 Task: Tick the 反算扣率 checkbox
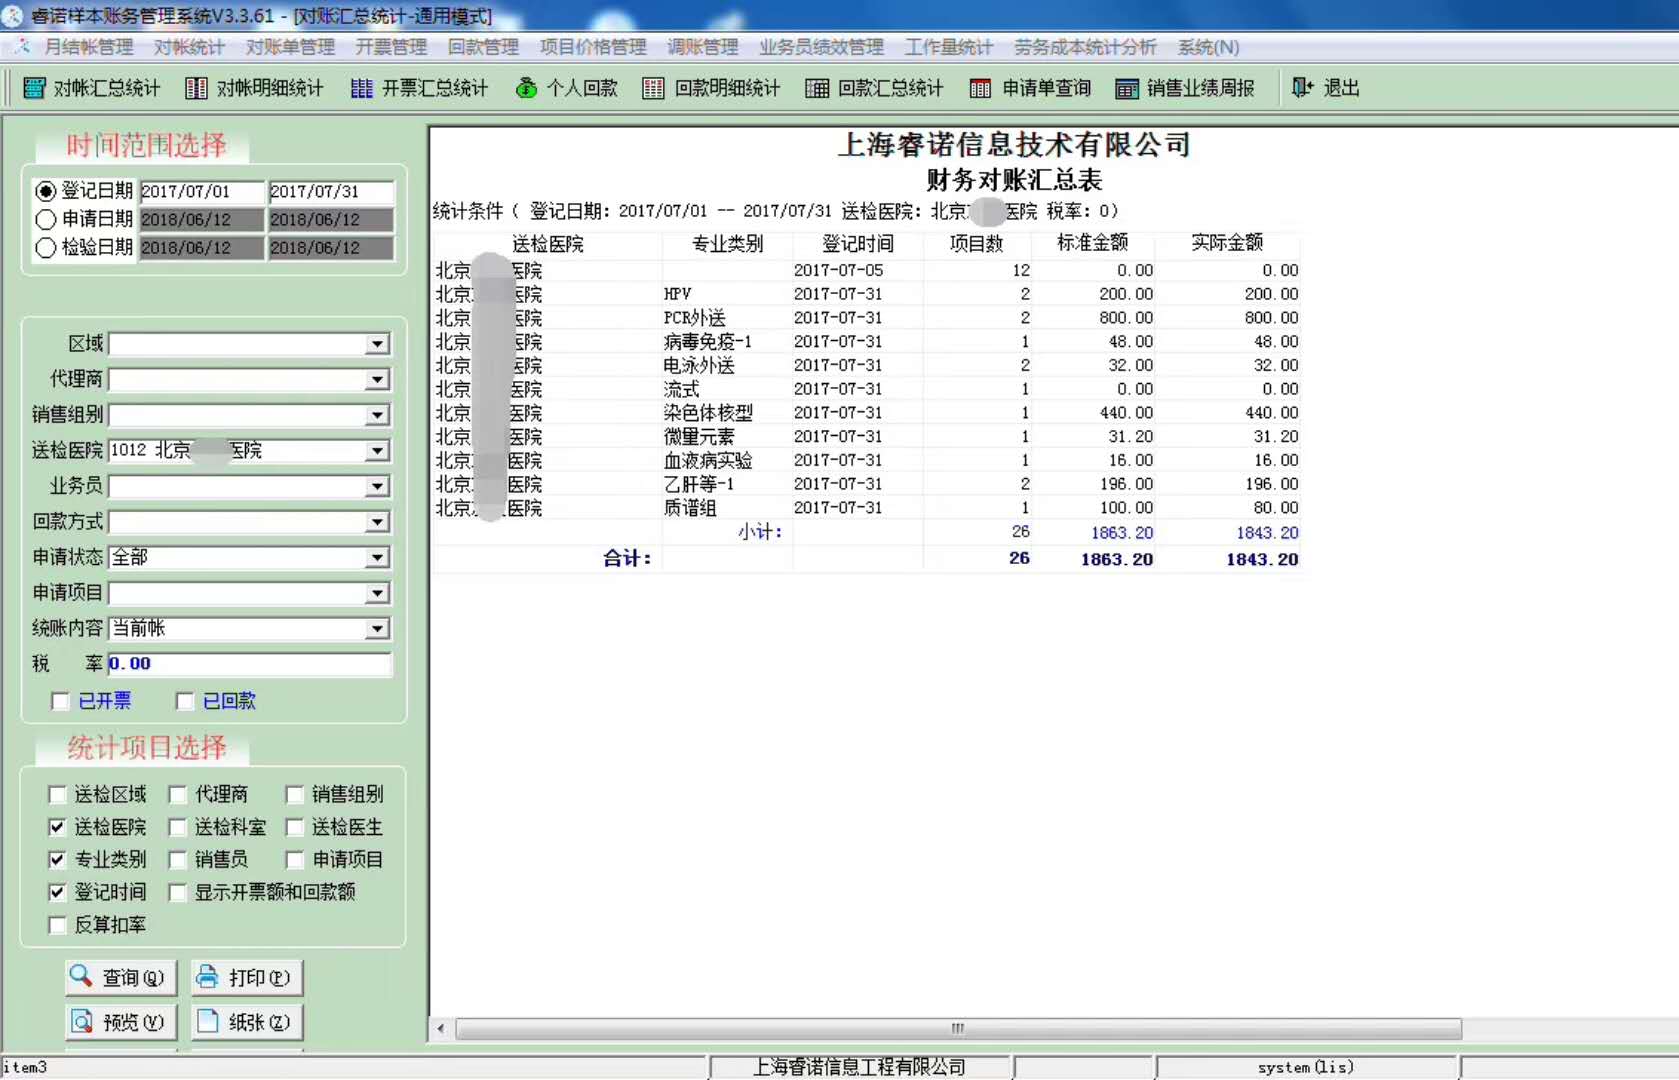[x=57, y=925]
